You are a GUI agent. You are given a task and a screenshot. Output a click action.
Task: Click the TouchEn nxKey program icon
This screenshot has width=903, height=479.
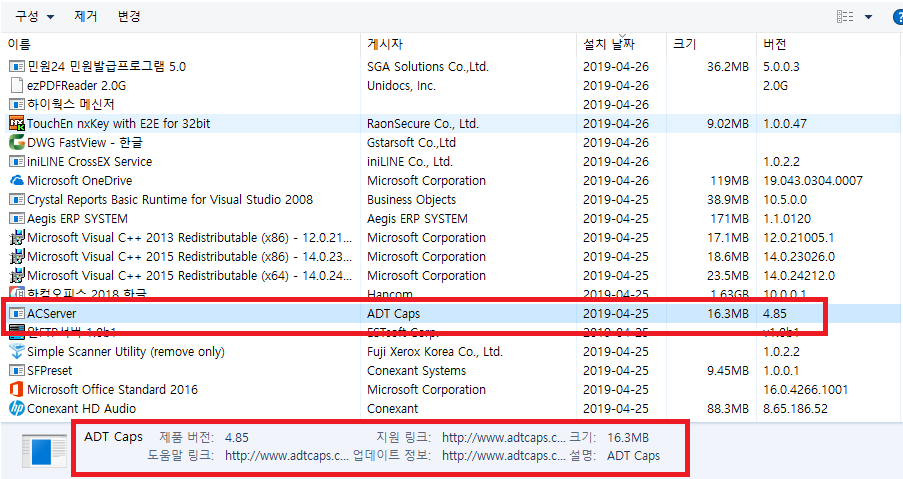(x=17, y=124)
